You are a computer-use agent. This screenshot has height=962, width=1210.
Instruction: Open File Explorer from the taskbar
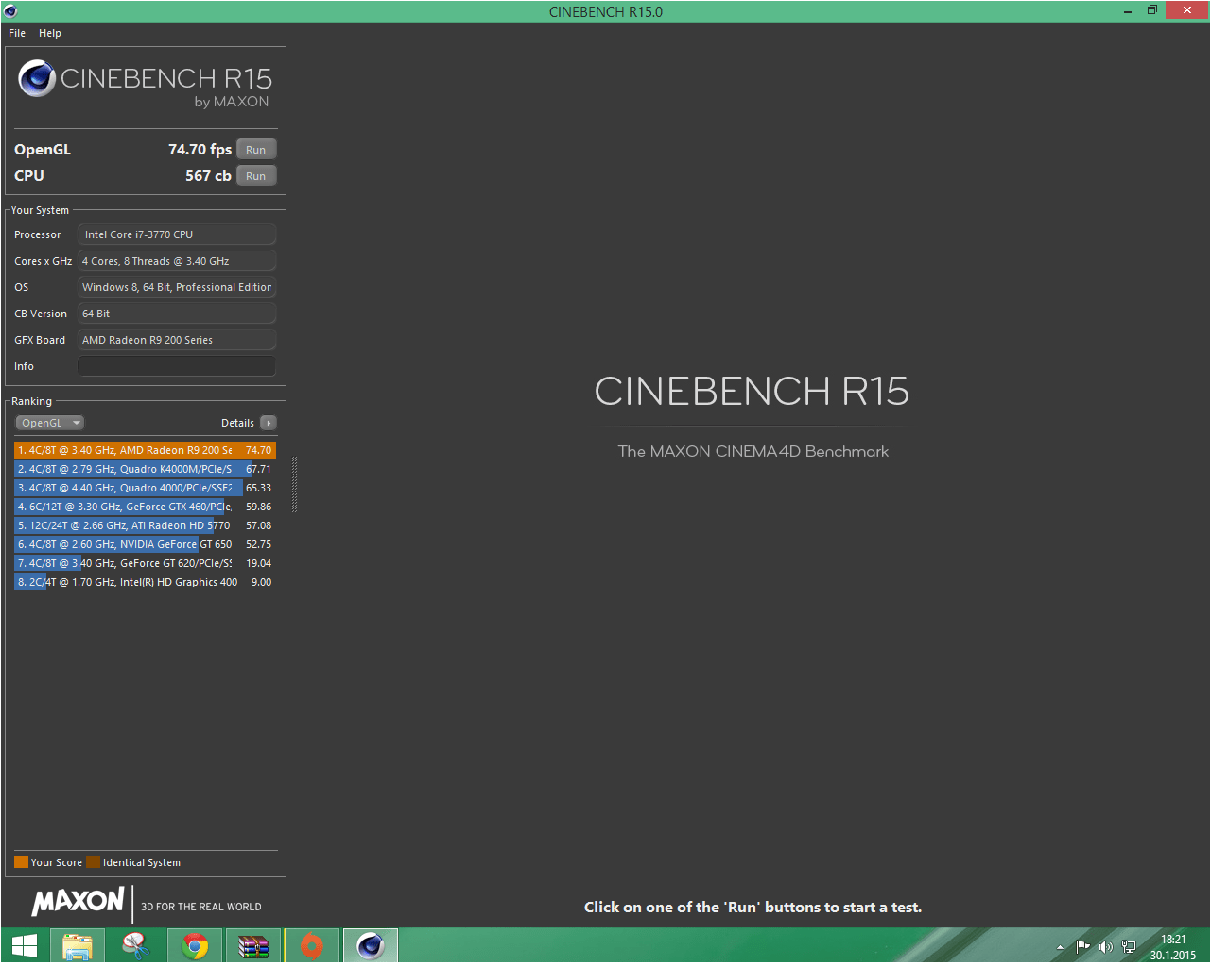(78, 945)
